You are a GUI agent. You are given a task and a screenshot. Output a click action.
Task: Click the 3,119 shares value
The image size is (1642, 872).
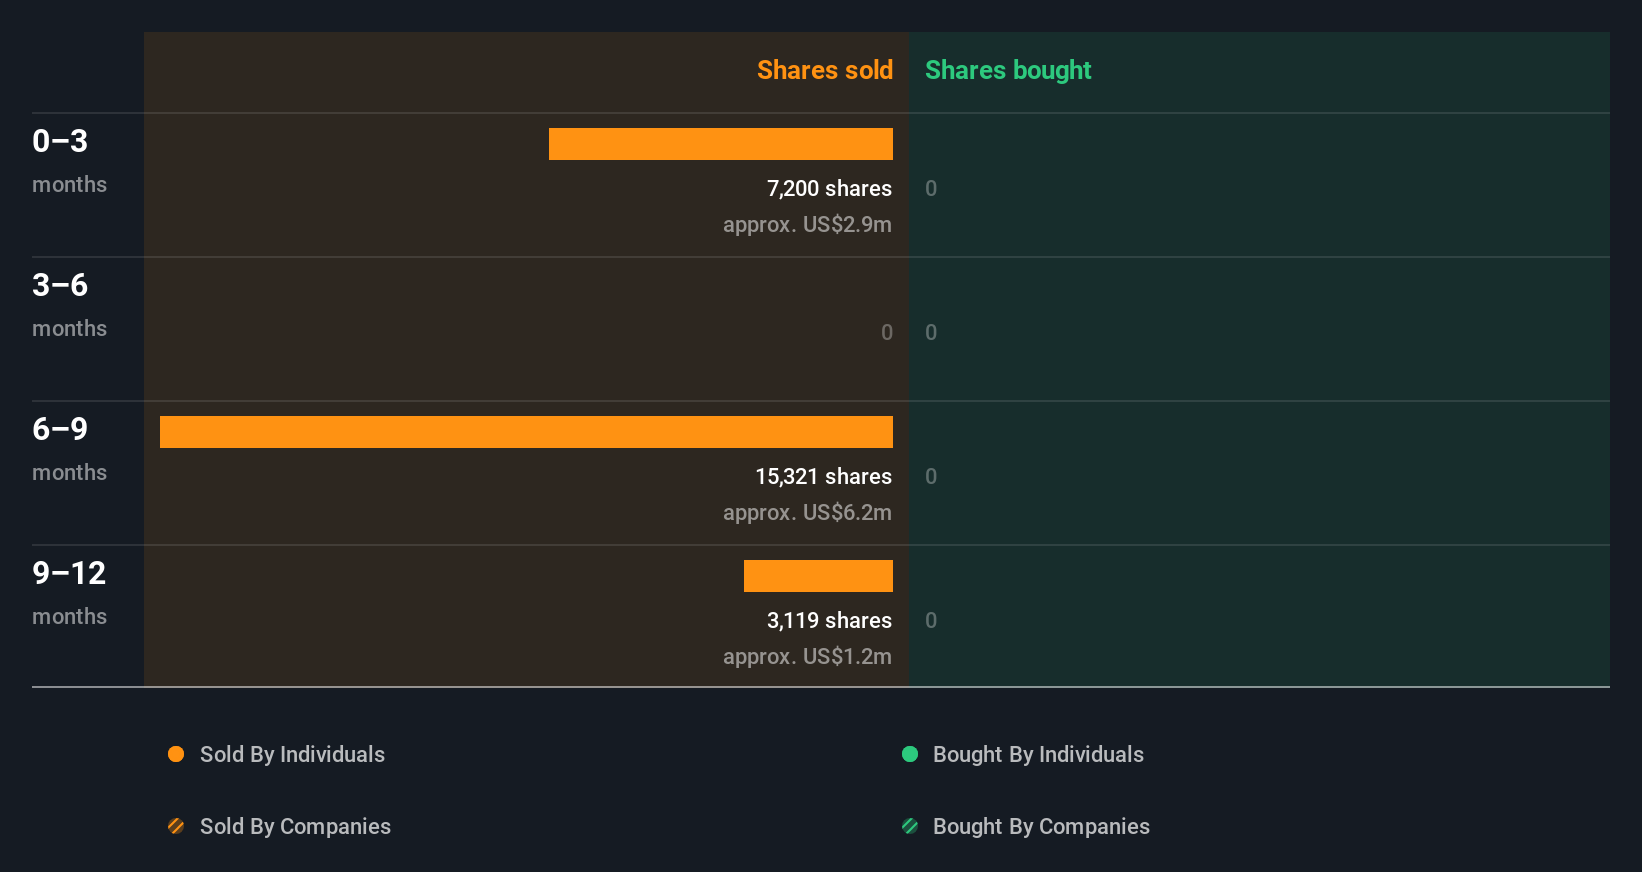829,620
